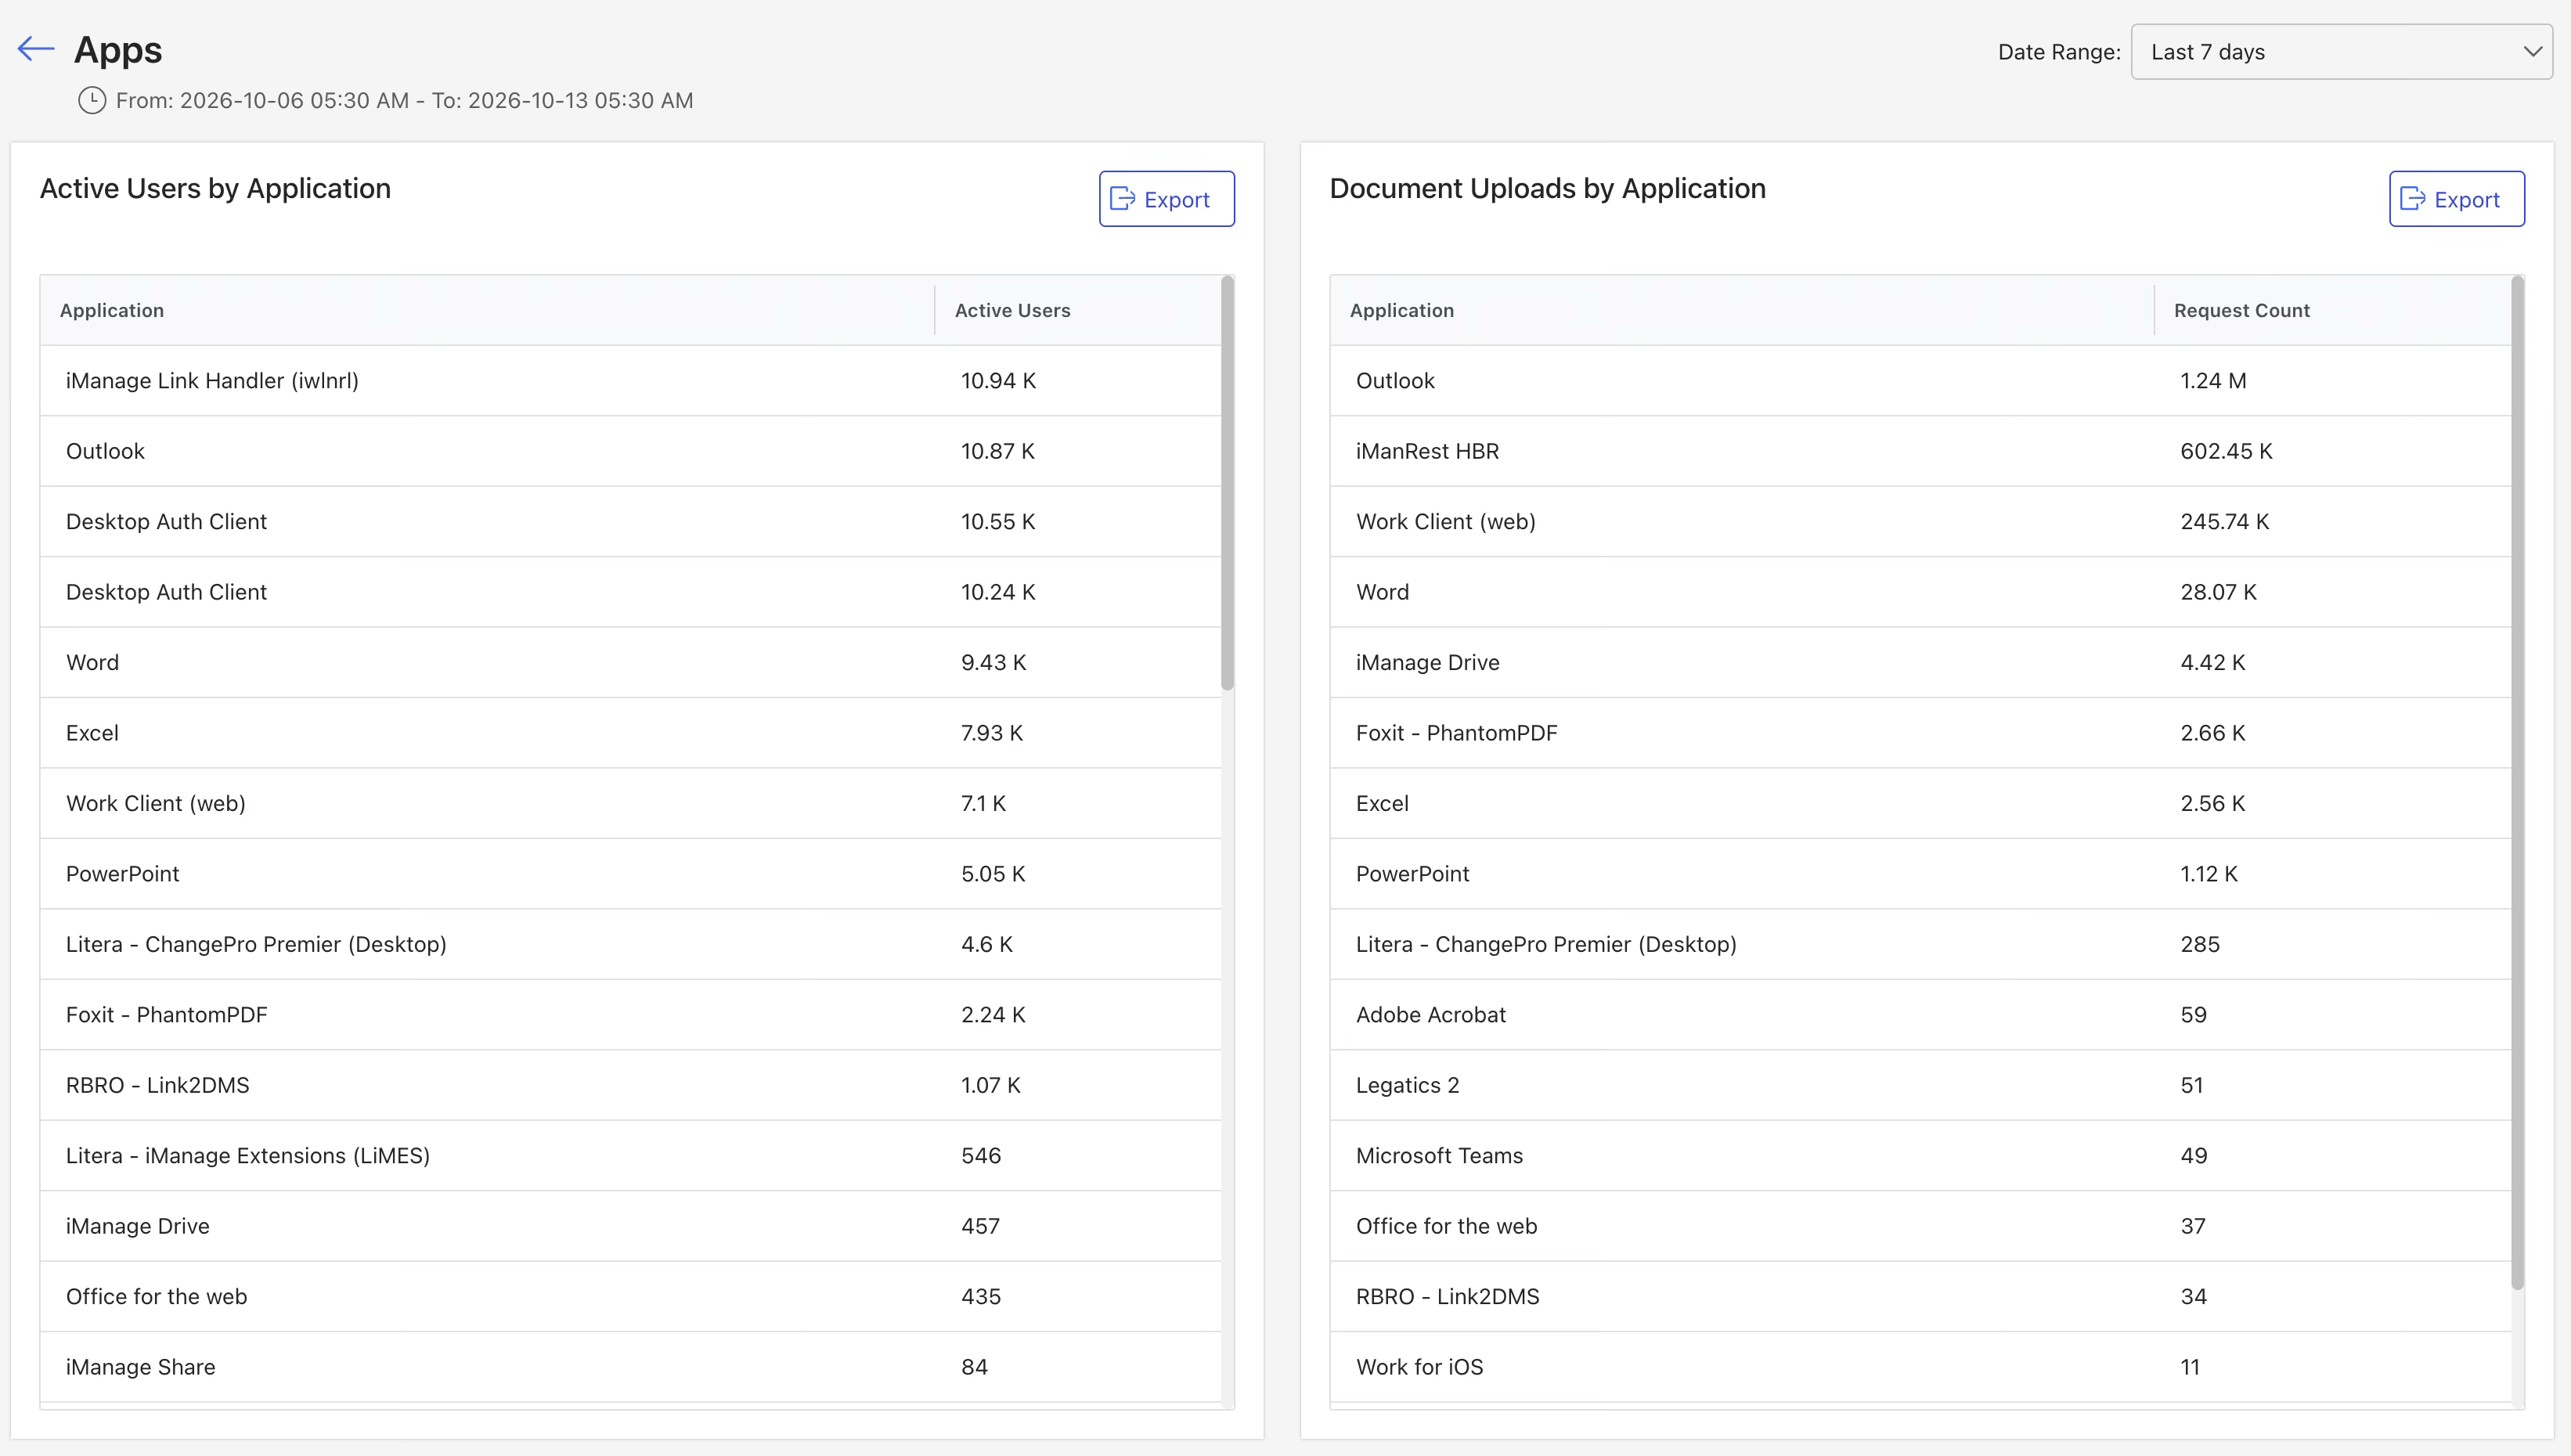Click the 10.55 K Desktop Auth Client row
The height and width of the screenshot is (1456, 2571).
630,522
